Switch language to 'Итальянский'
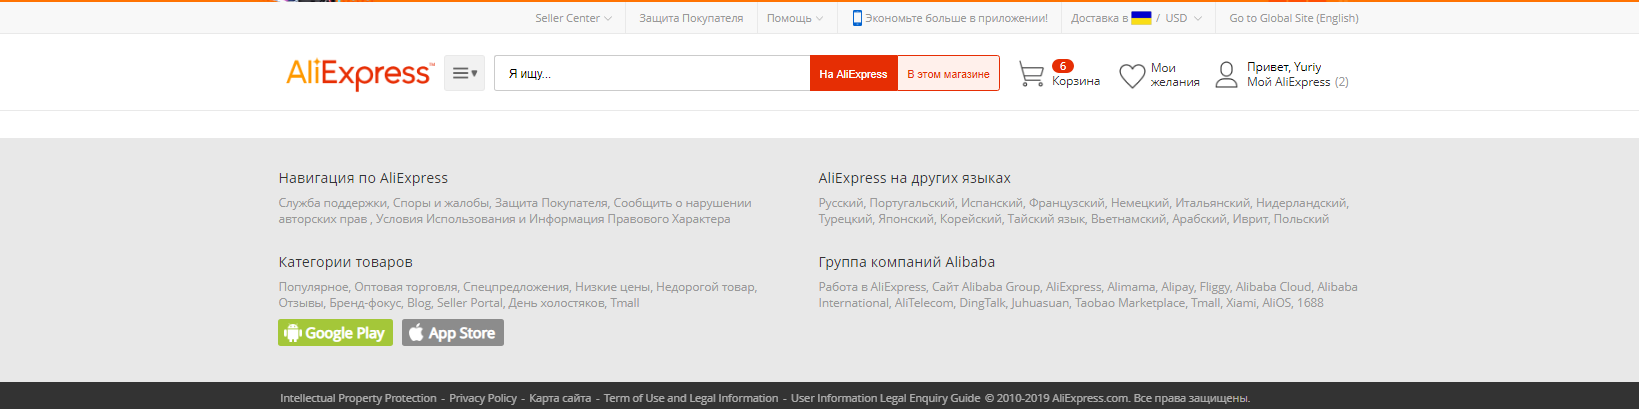Image resolution: width=1639 pixels, height=409 pixels. click(x=1213, y=203)
